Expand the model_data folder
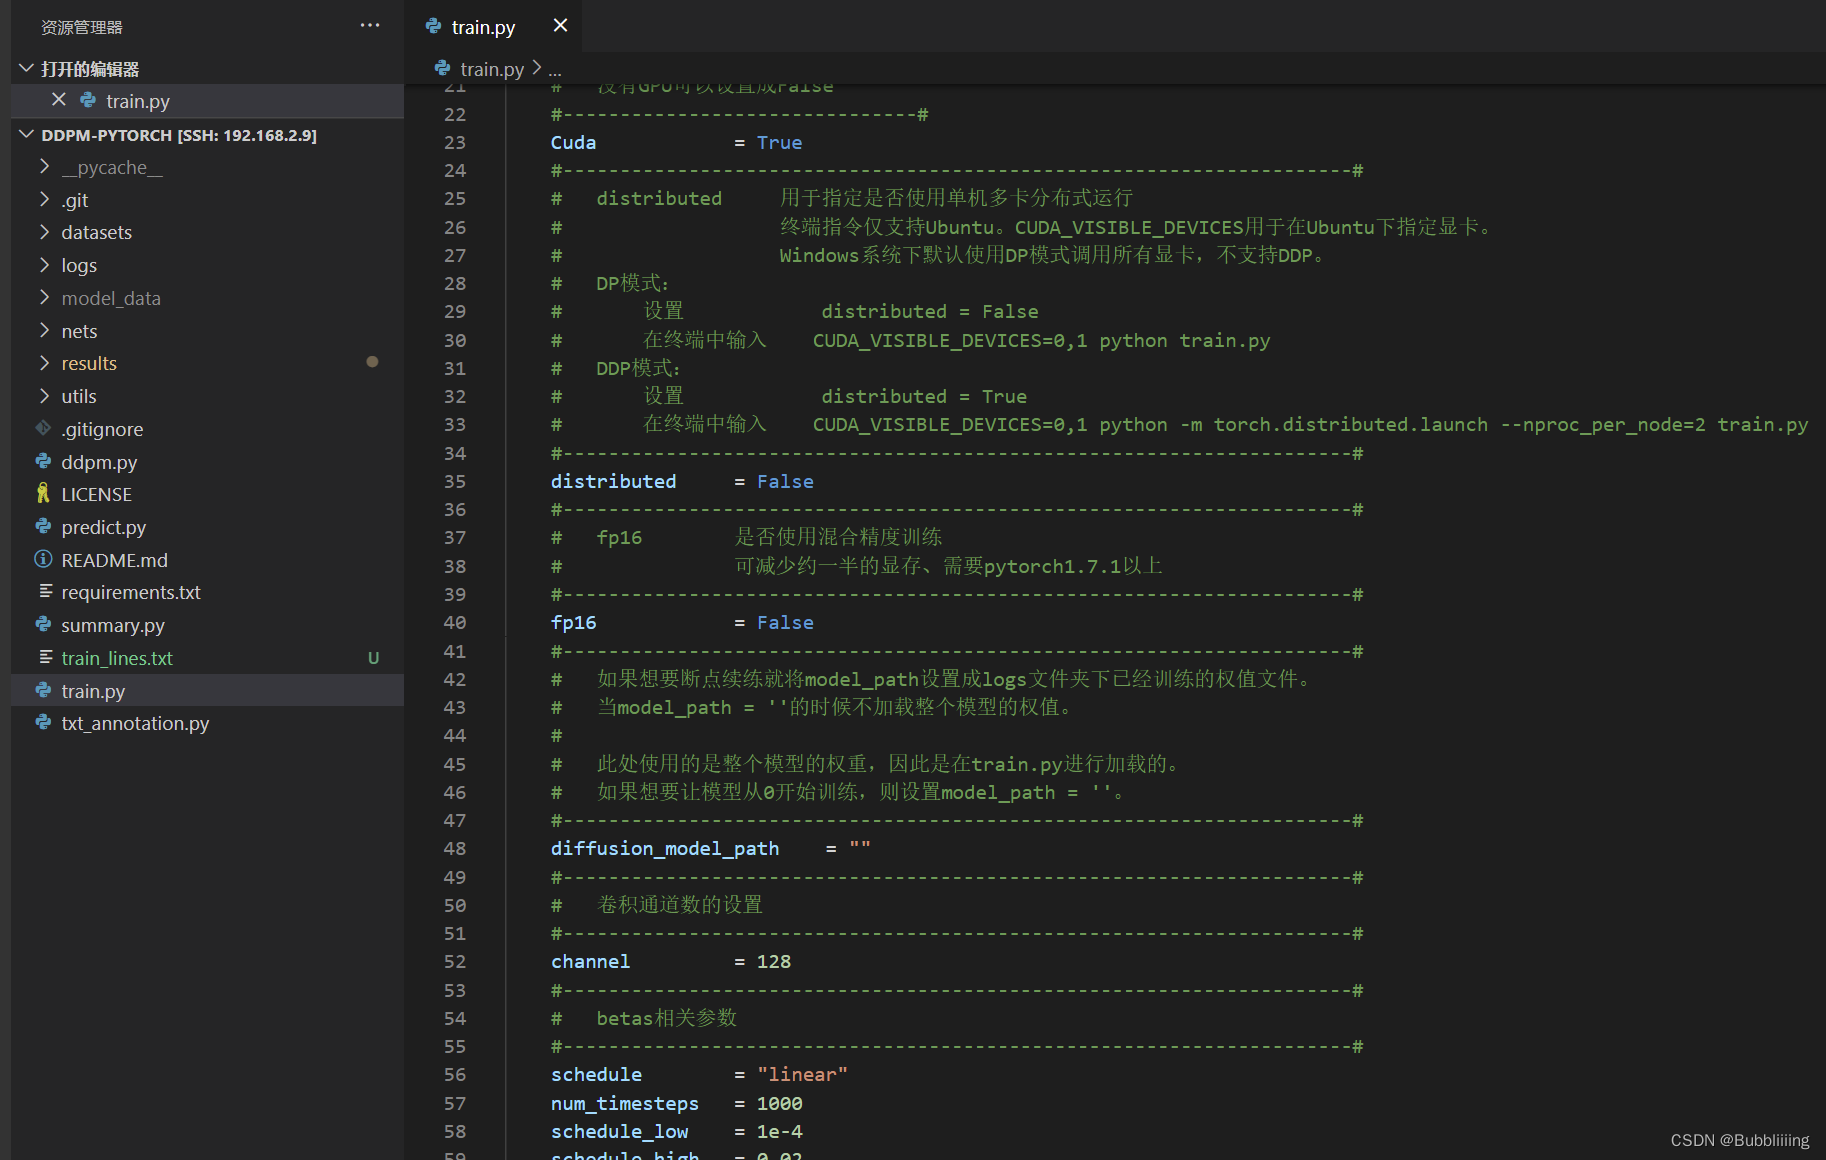The height and width of the screenshot is (1160, 1826). [44, 297]
